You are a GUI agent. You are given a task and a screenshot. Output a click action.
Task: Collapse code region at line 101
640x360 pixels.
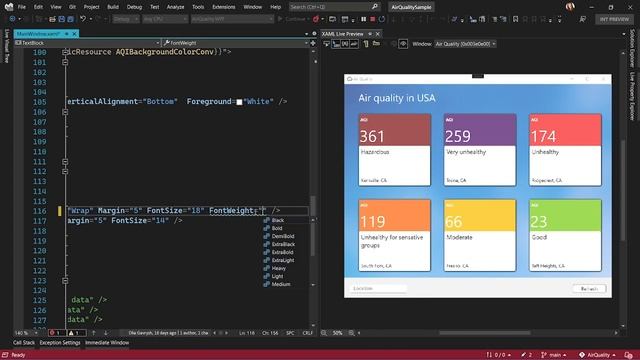click(65, 62)
